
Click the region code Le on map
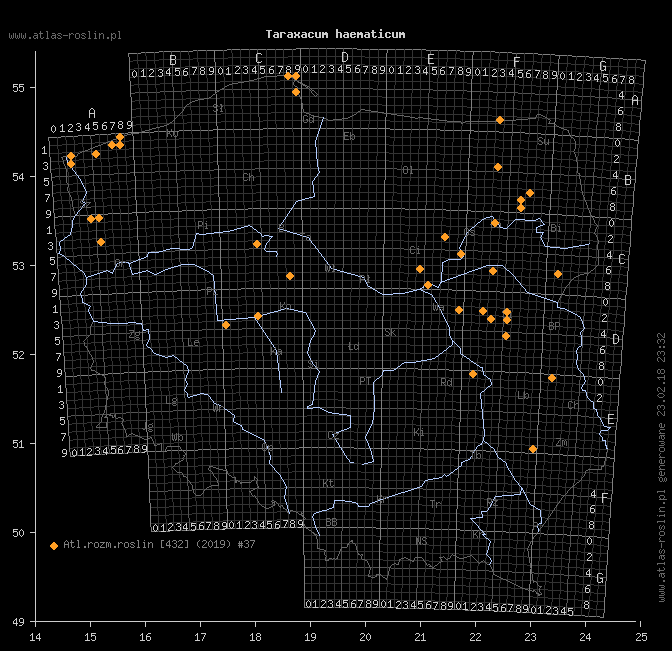[193, 343]
